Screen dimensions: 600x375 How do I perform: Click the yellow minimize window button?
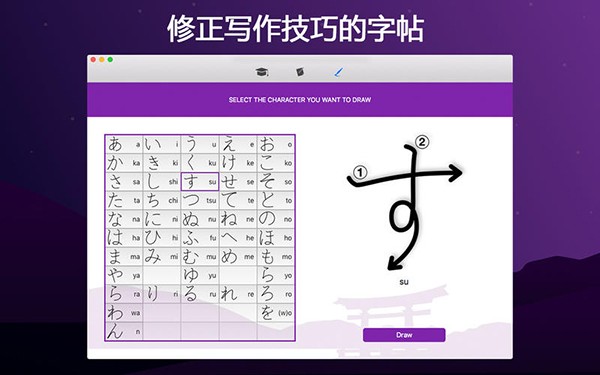pyautogui.click(x=102, y=60)
